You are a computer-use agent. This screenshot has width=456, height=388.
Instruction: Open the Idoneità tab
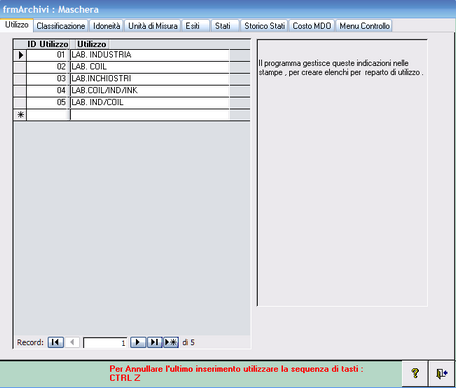coord(106,26)
